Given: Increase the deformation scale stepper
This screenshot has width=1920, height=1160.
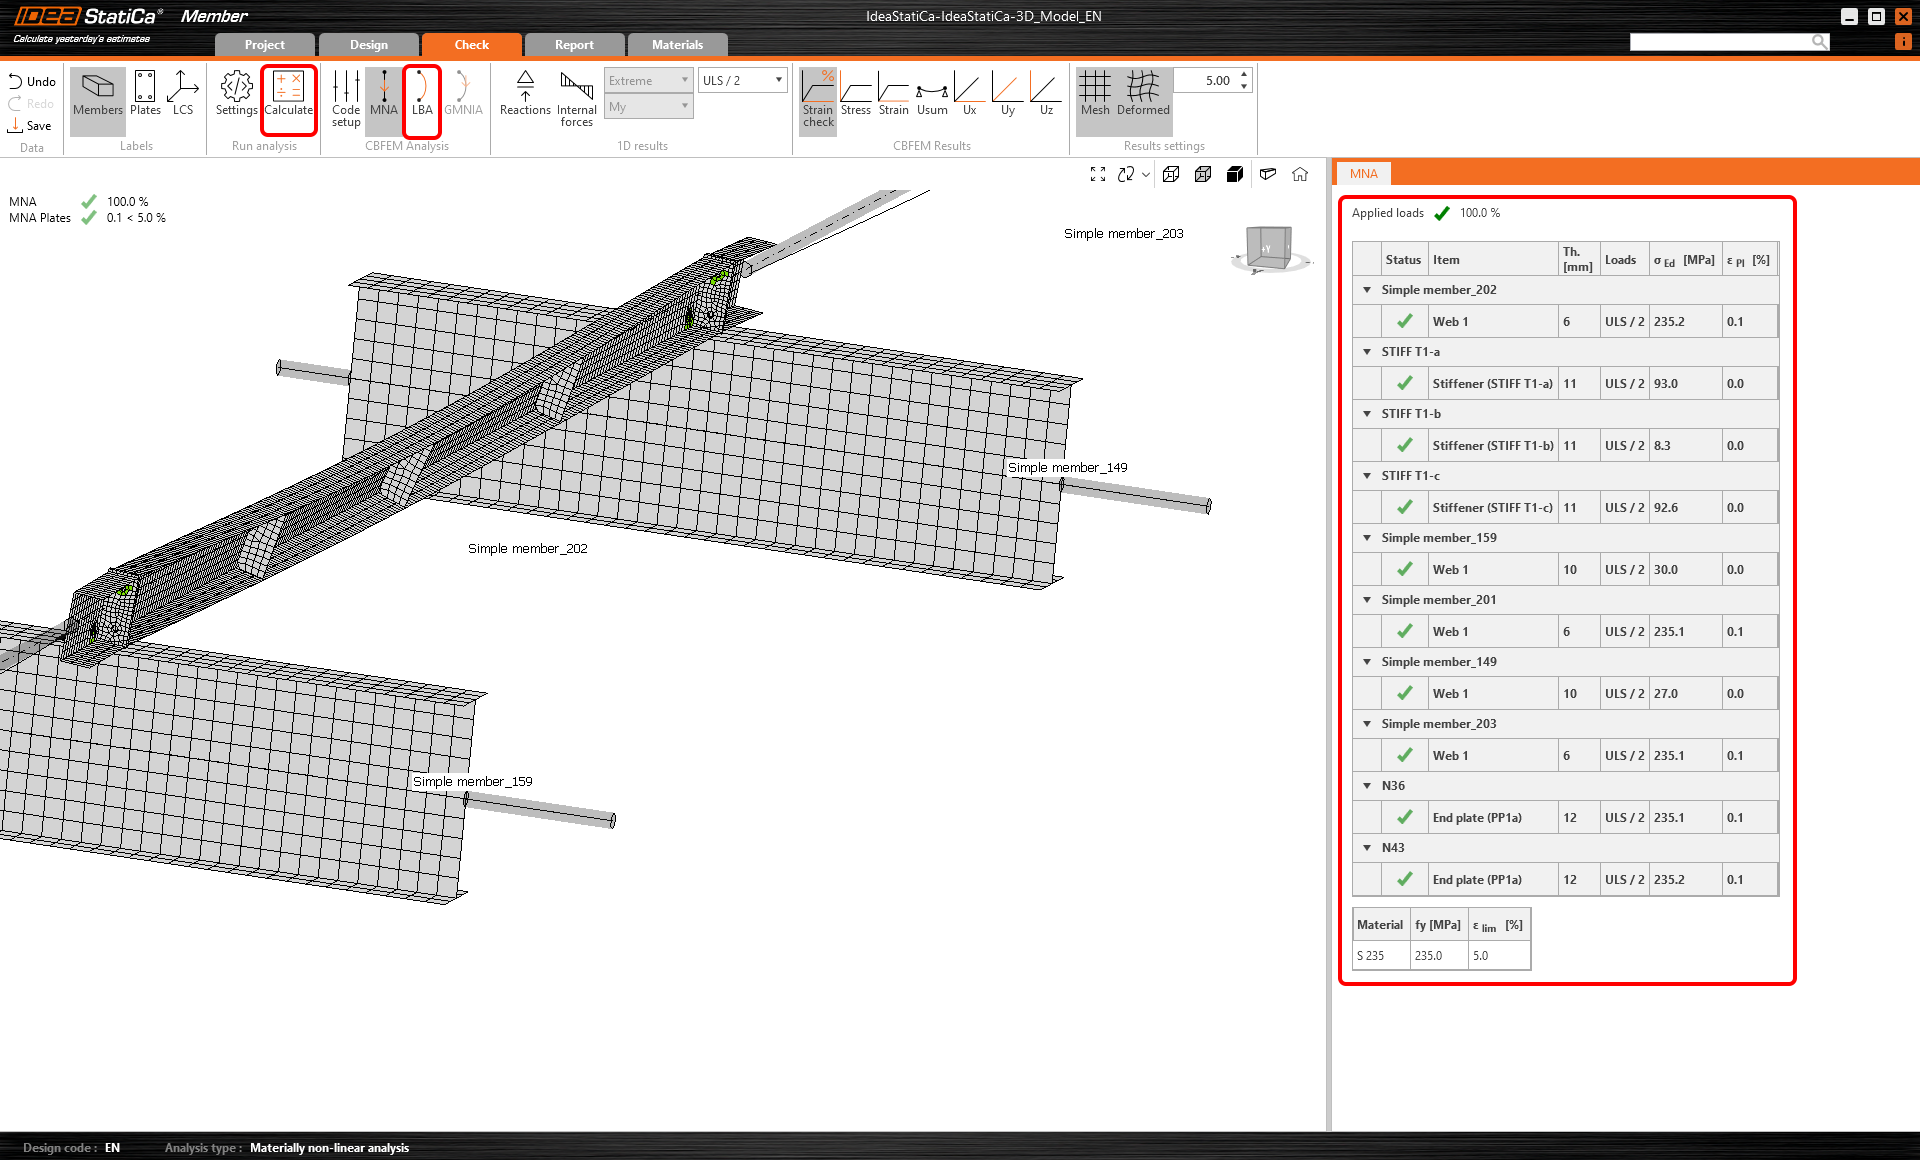Looking at the screenshot, I should [1244, 75].
